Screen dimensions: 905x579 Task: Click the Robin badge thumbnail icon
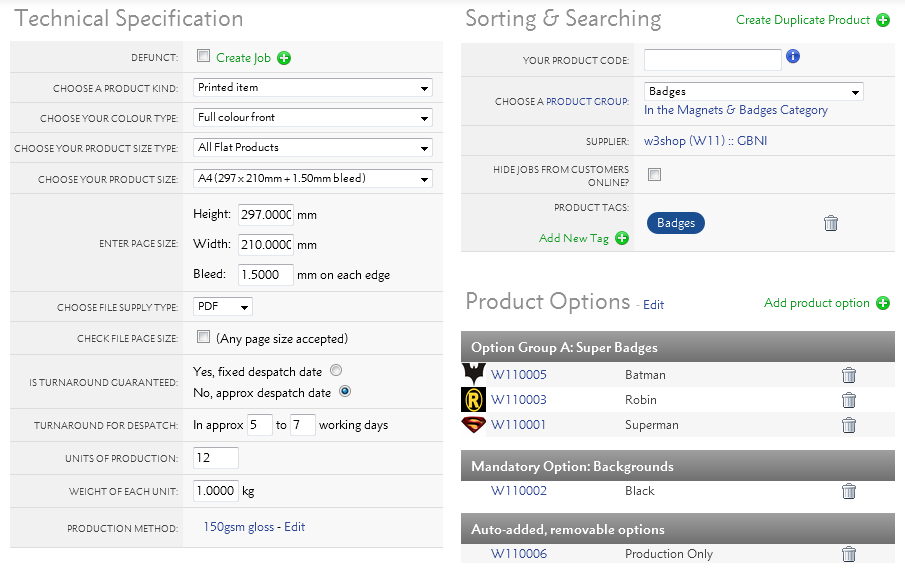[473, 400]
